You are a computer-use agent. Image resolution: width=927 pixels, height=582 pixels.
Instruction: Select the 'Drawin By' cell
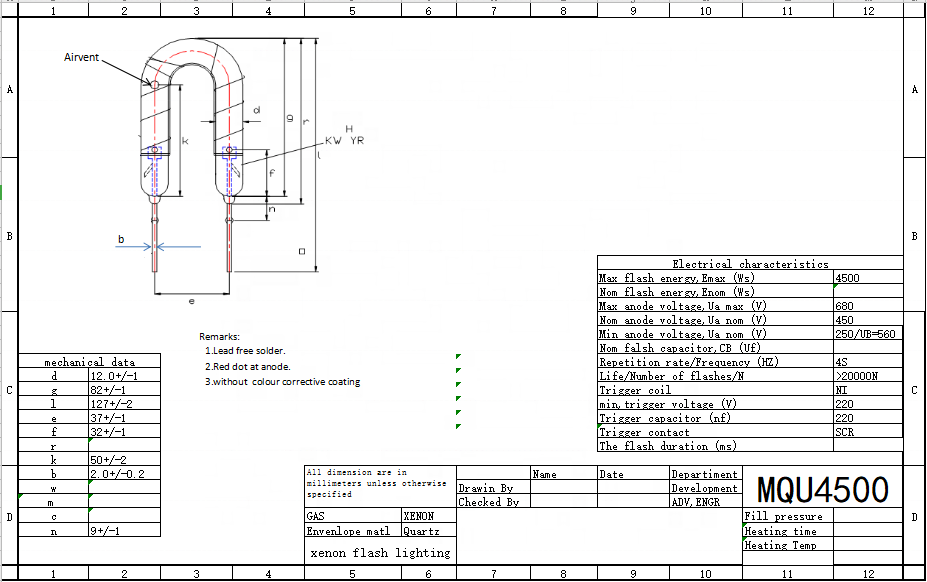(494, 487)
